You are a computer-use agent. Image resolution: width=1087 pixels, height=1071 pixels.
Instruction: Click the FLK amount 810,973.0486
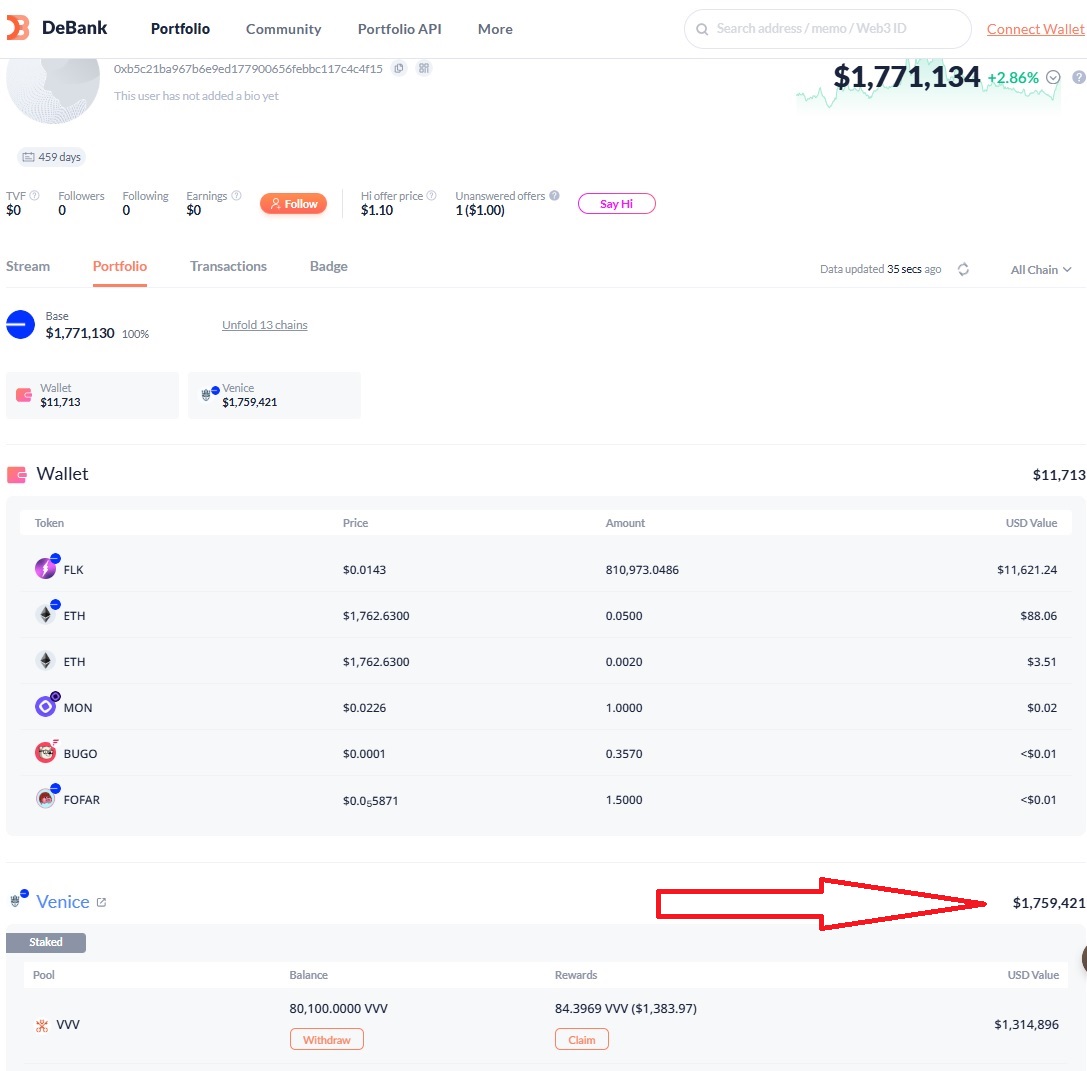pyautogui.click(x=642, y=570)
